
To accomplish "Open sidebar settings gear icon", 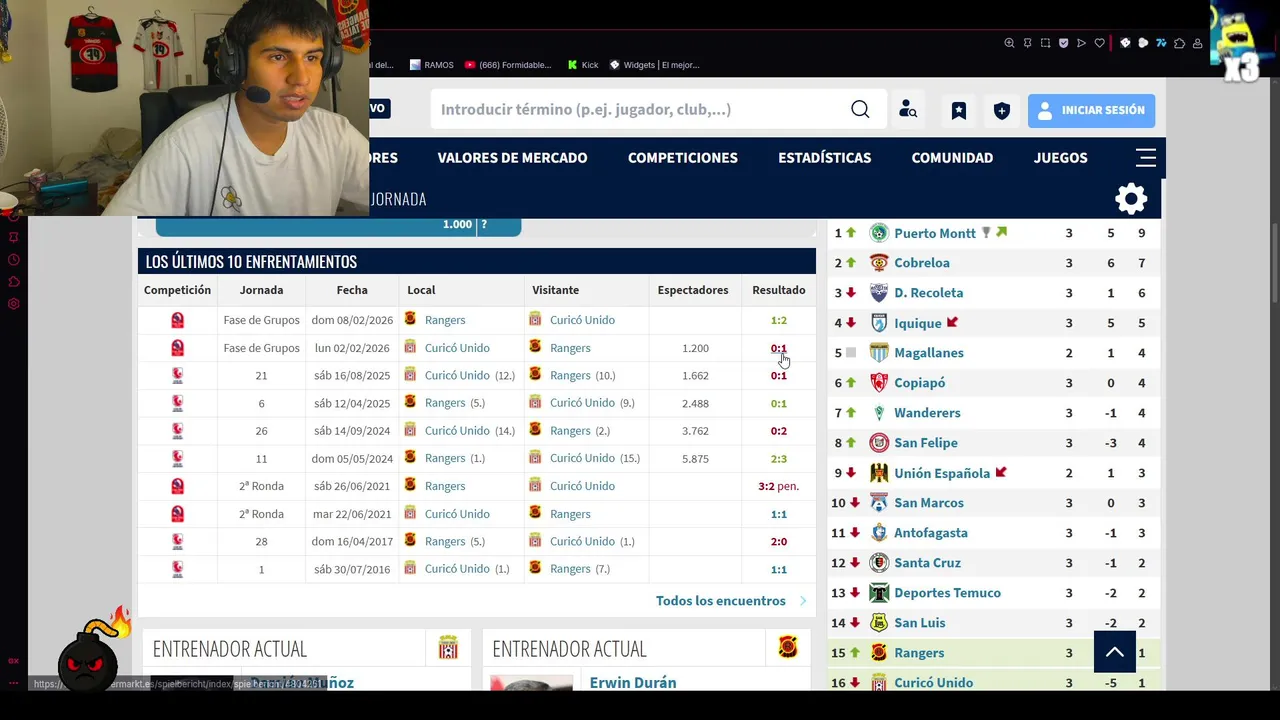I will [14, 304].
